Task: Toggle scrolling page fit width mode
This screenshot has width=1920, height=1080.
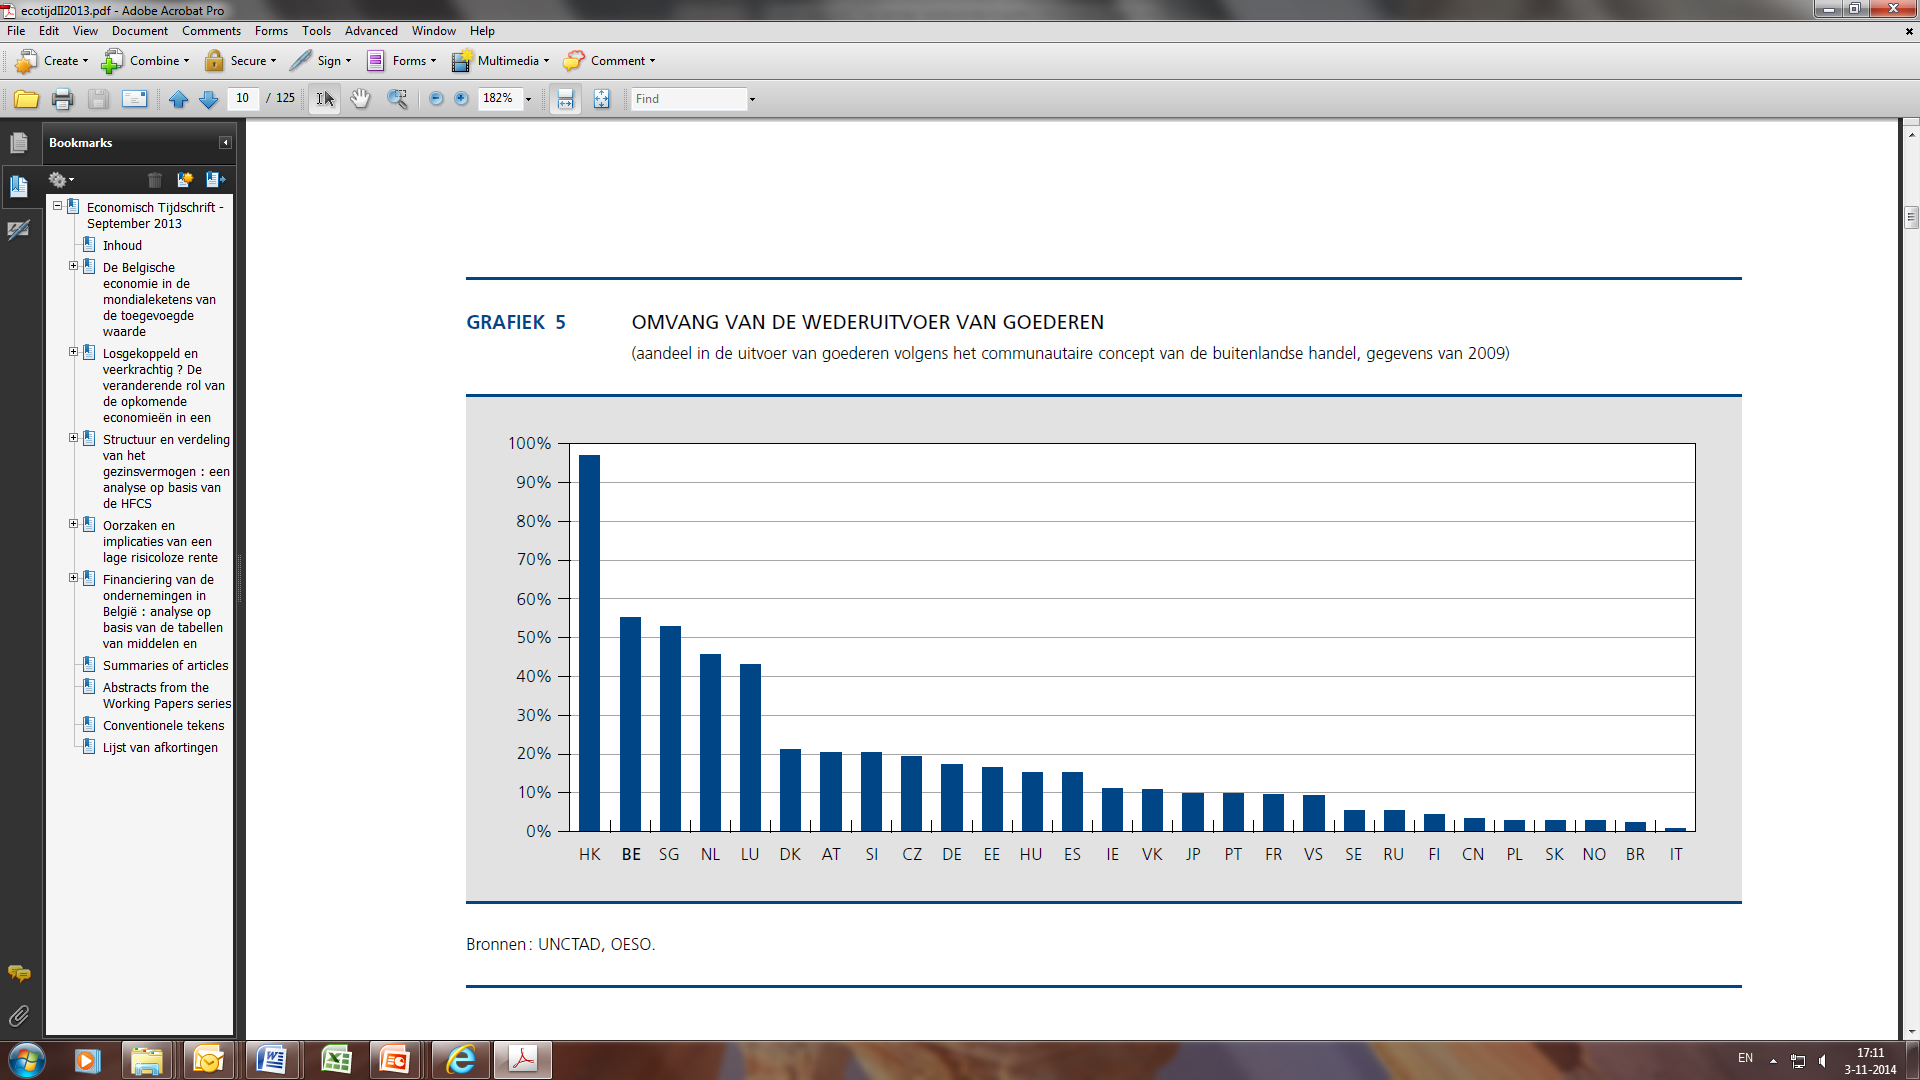Action: [x=565, y=99]
